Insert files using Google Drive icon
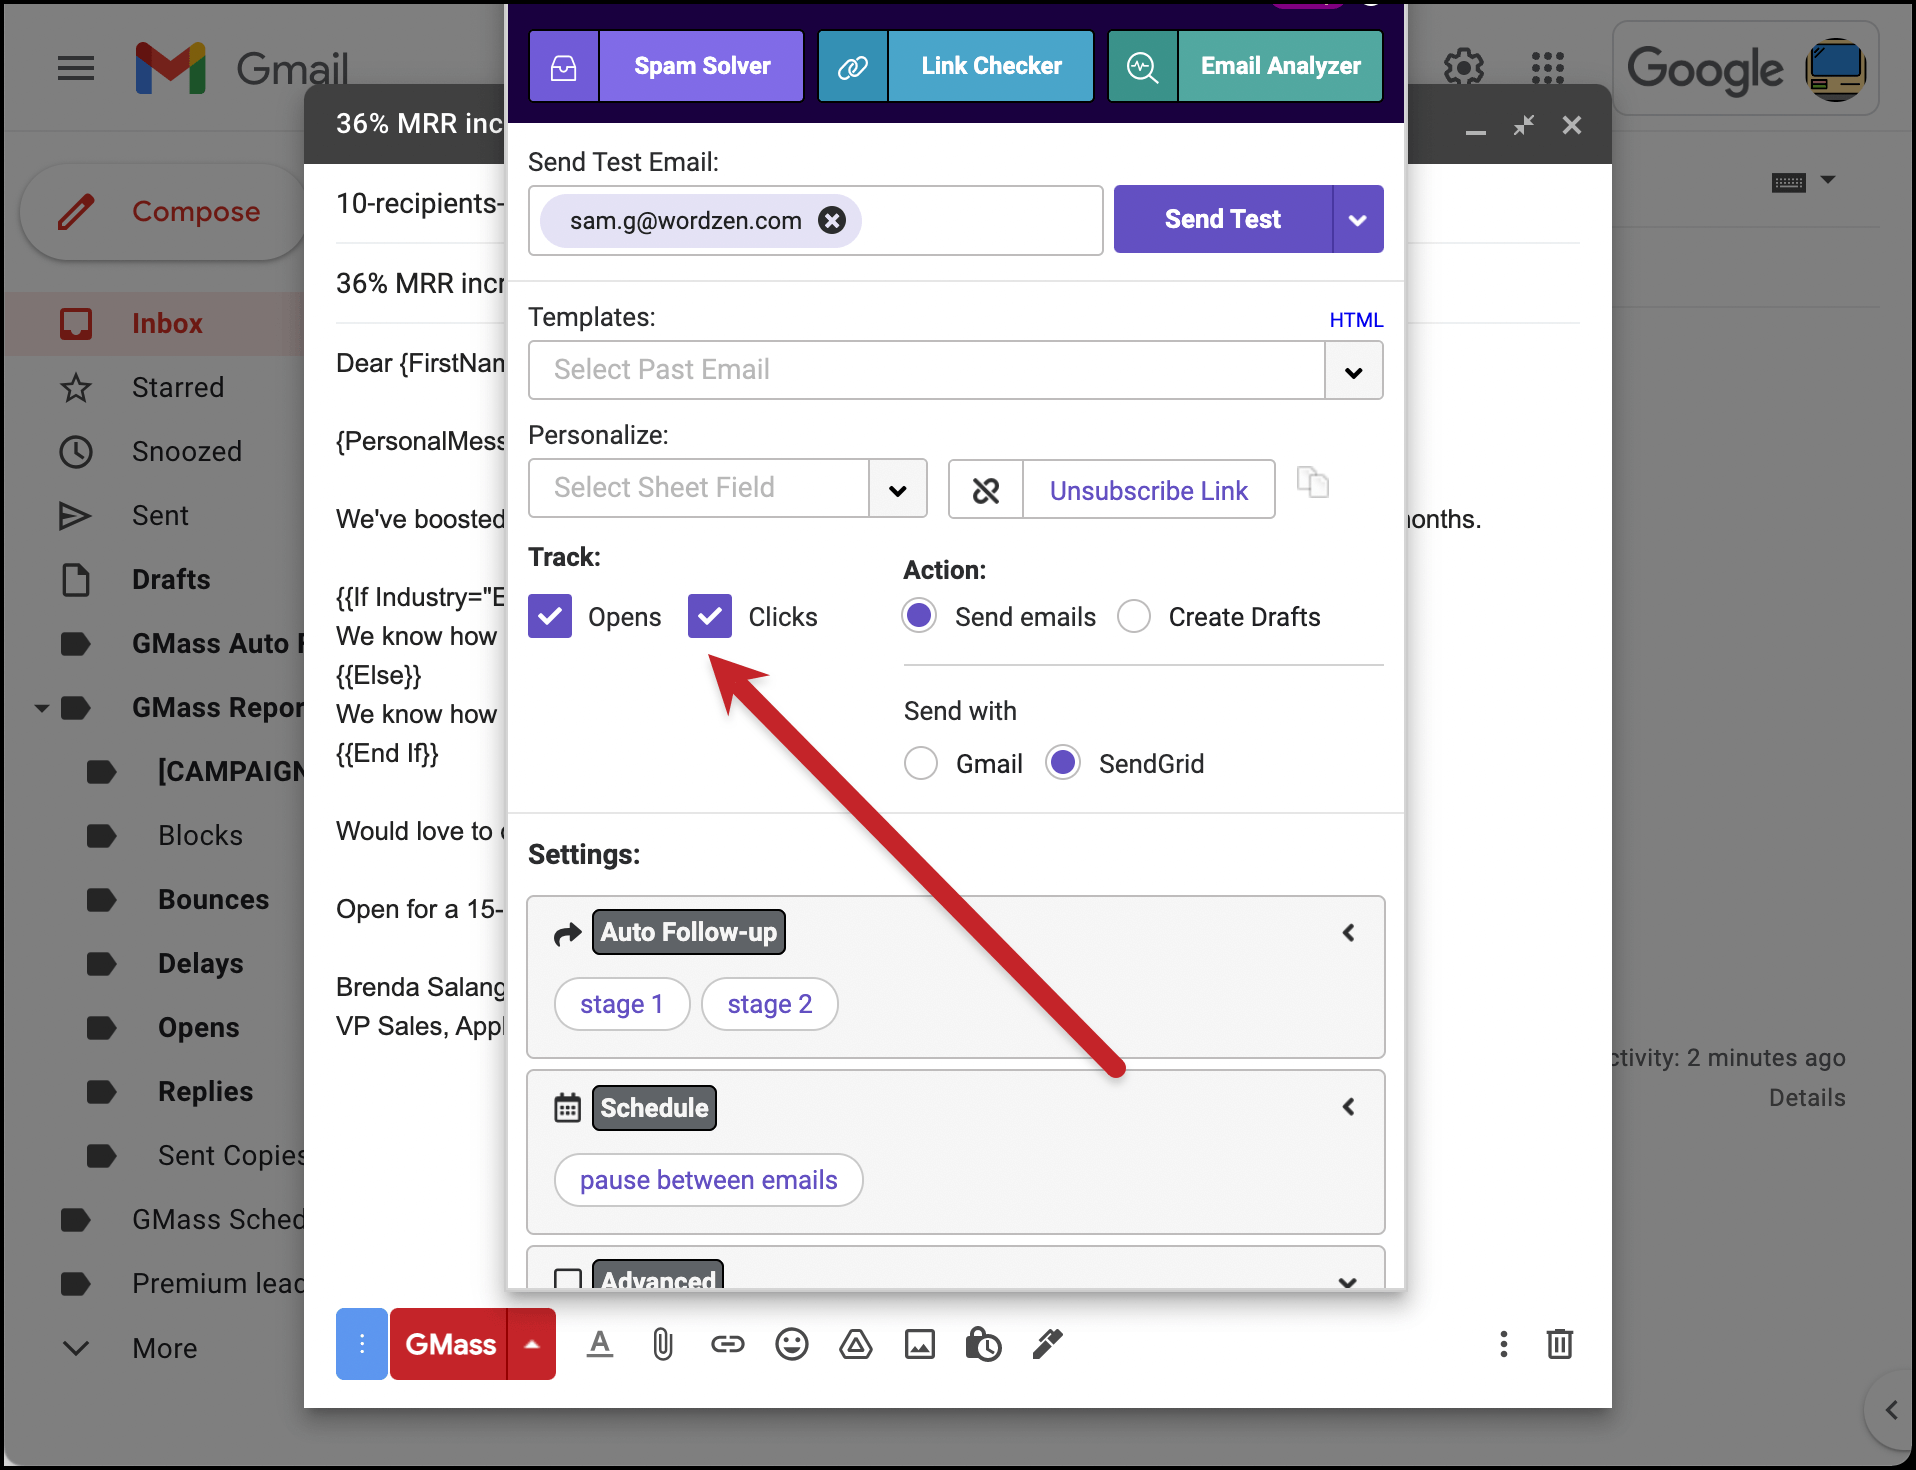This screenshot has height=1470, width=1916. click(856, 1345)
